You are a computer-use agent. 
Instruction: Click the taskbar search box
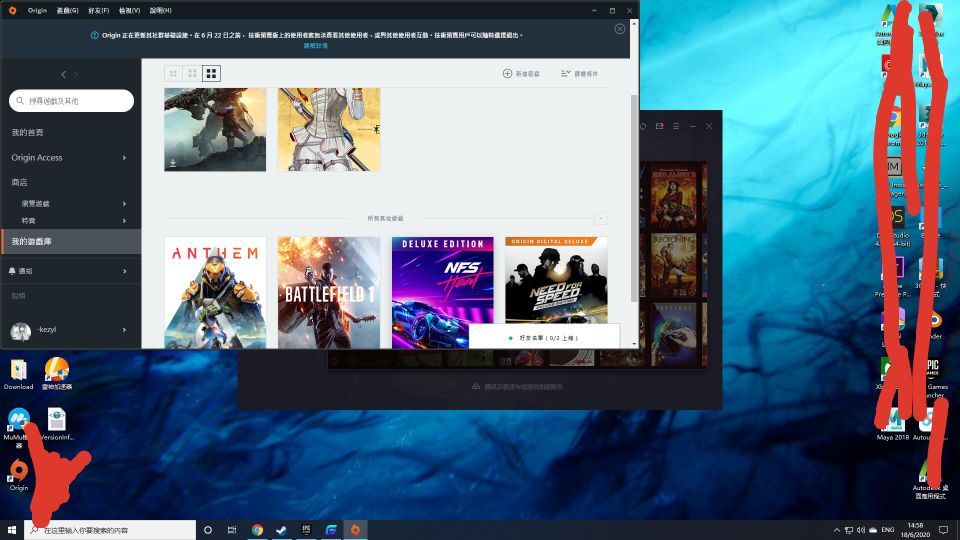(x=110, y=530)
